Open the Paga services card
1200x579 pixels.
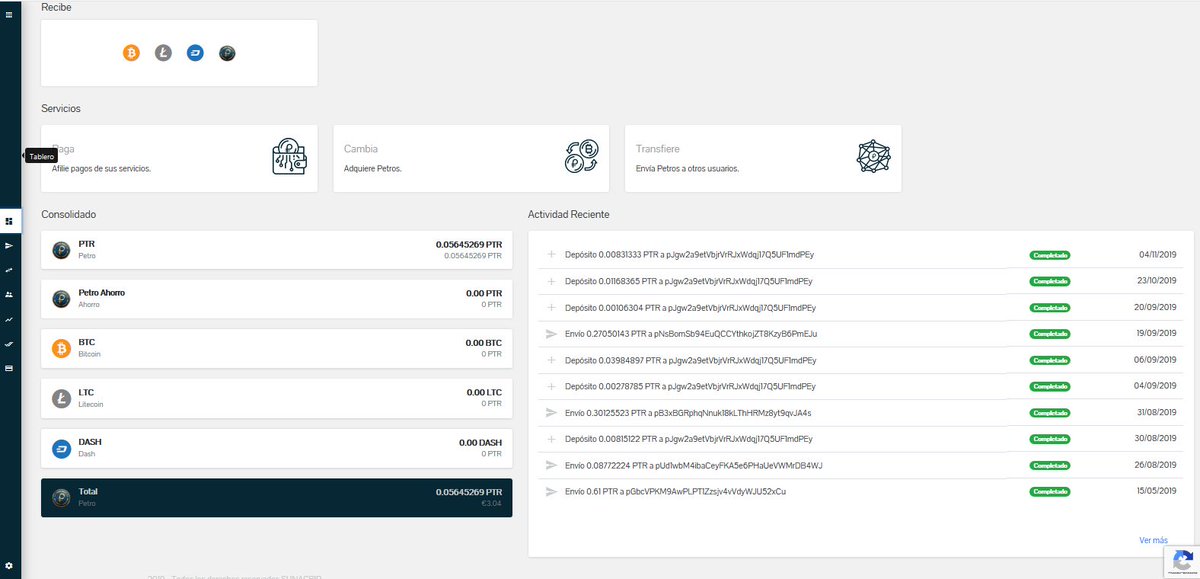pos(179,158)
